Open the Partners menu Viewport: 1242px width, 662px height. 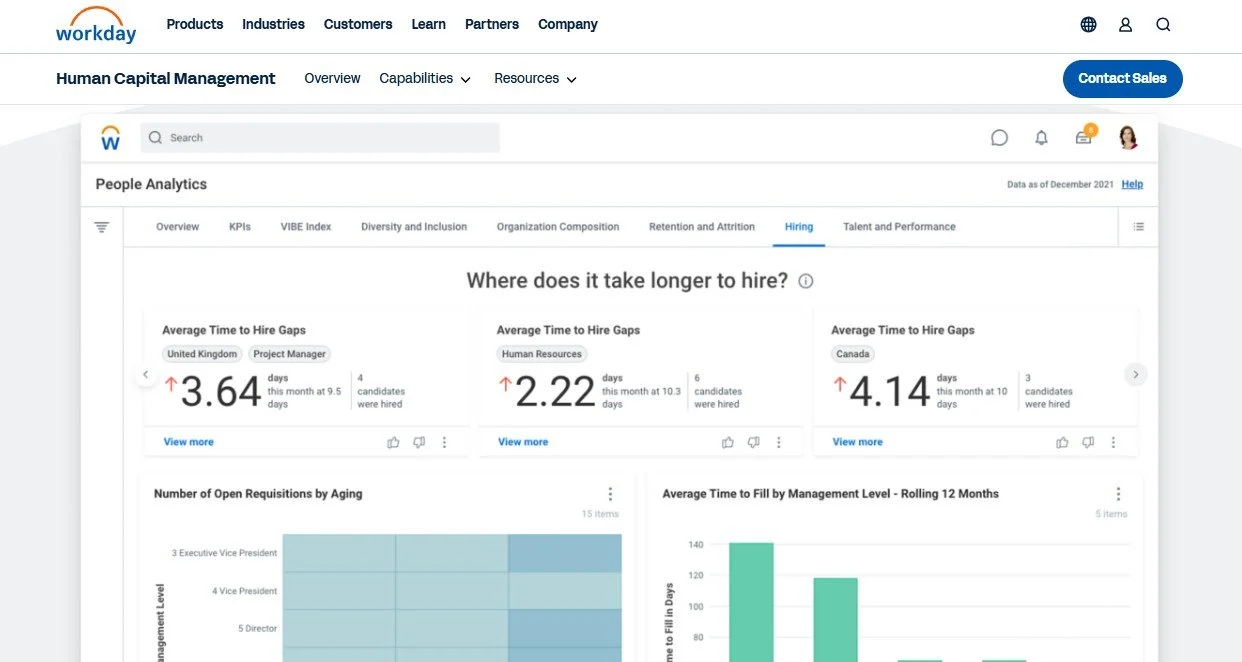(x=492, y=24)
